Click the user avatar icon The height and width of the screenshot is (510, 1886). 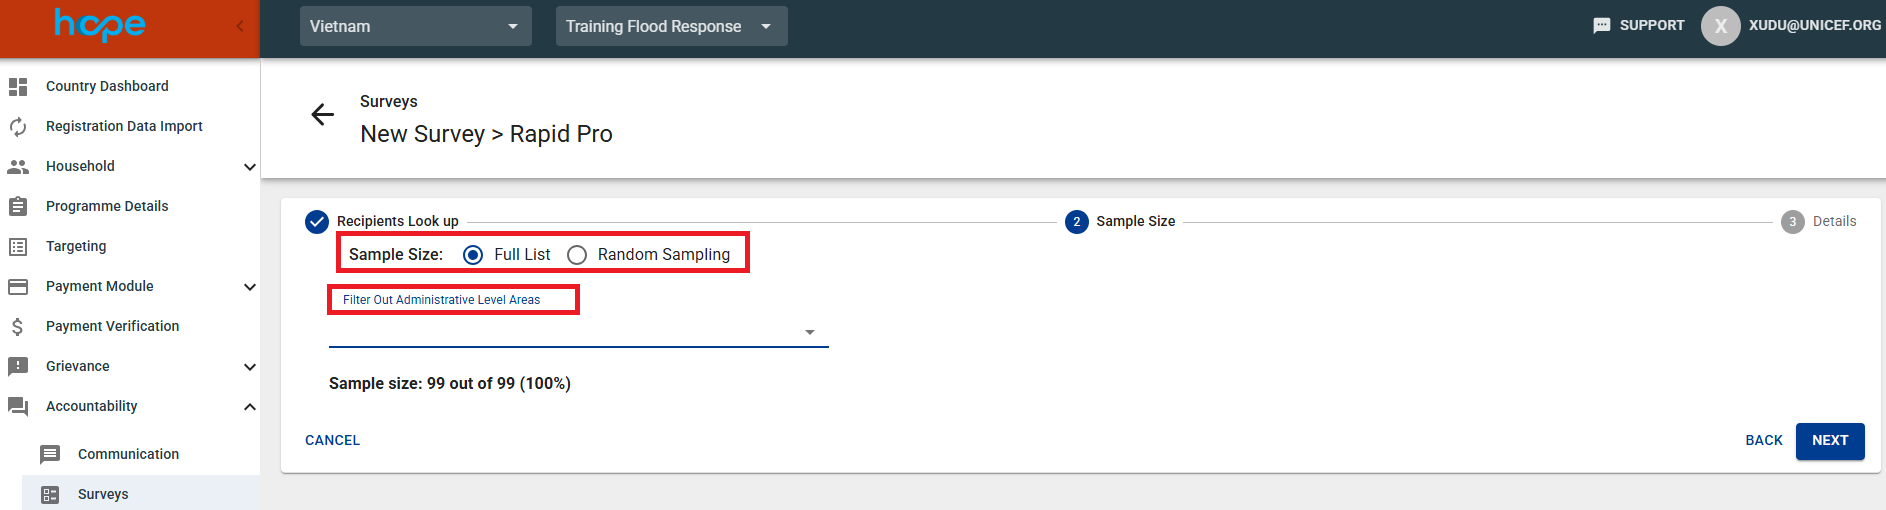(x=1720, y=26)
